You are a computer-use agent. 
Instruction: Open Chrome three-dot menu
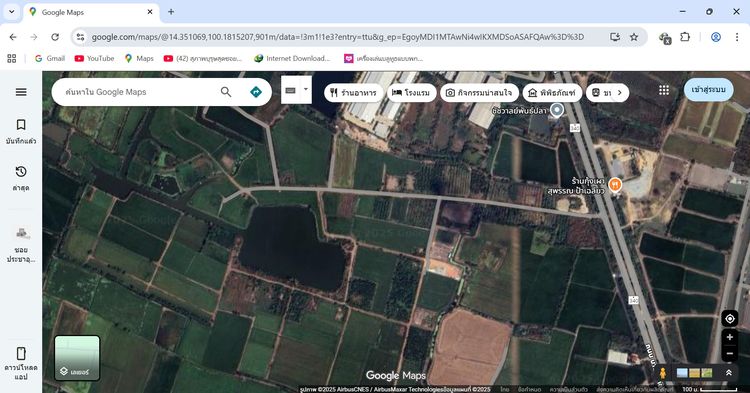click(x=737, y=37)
